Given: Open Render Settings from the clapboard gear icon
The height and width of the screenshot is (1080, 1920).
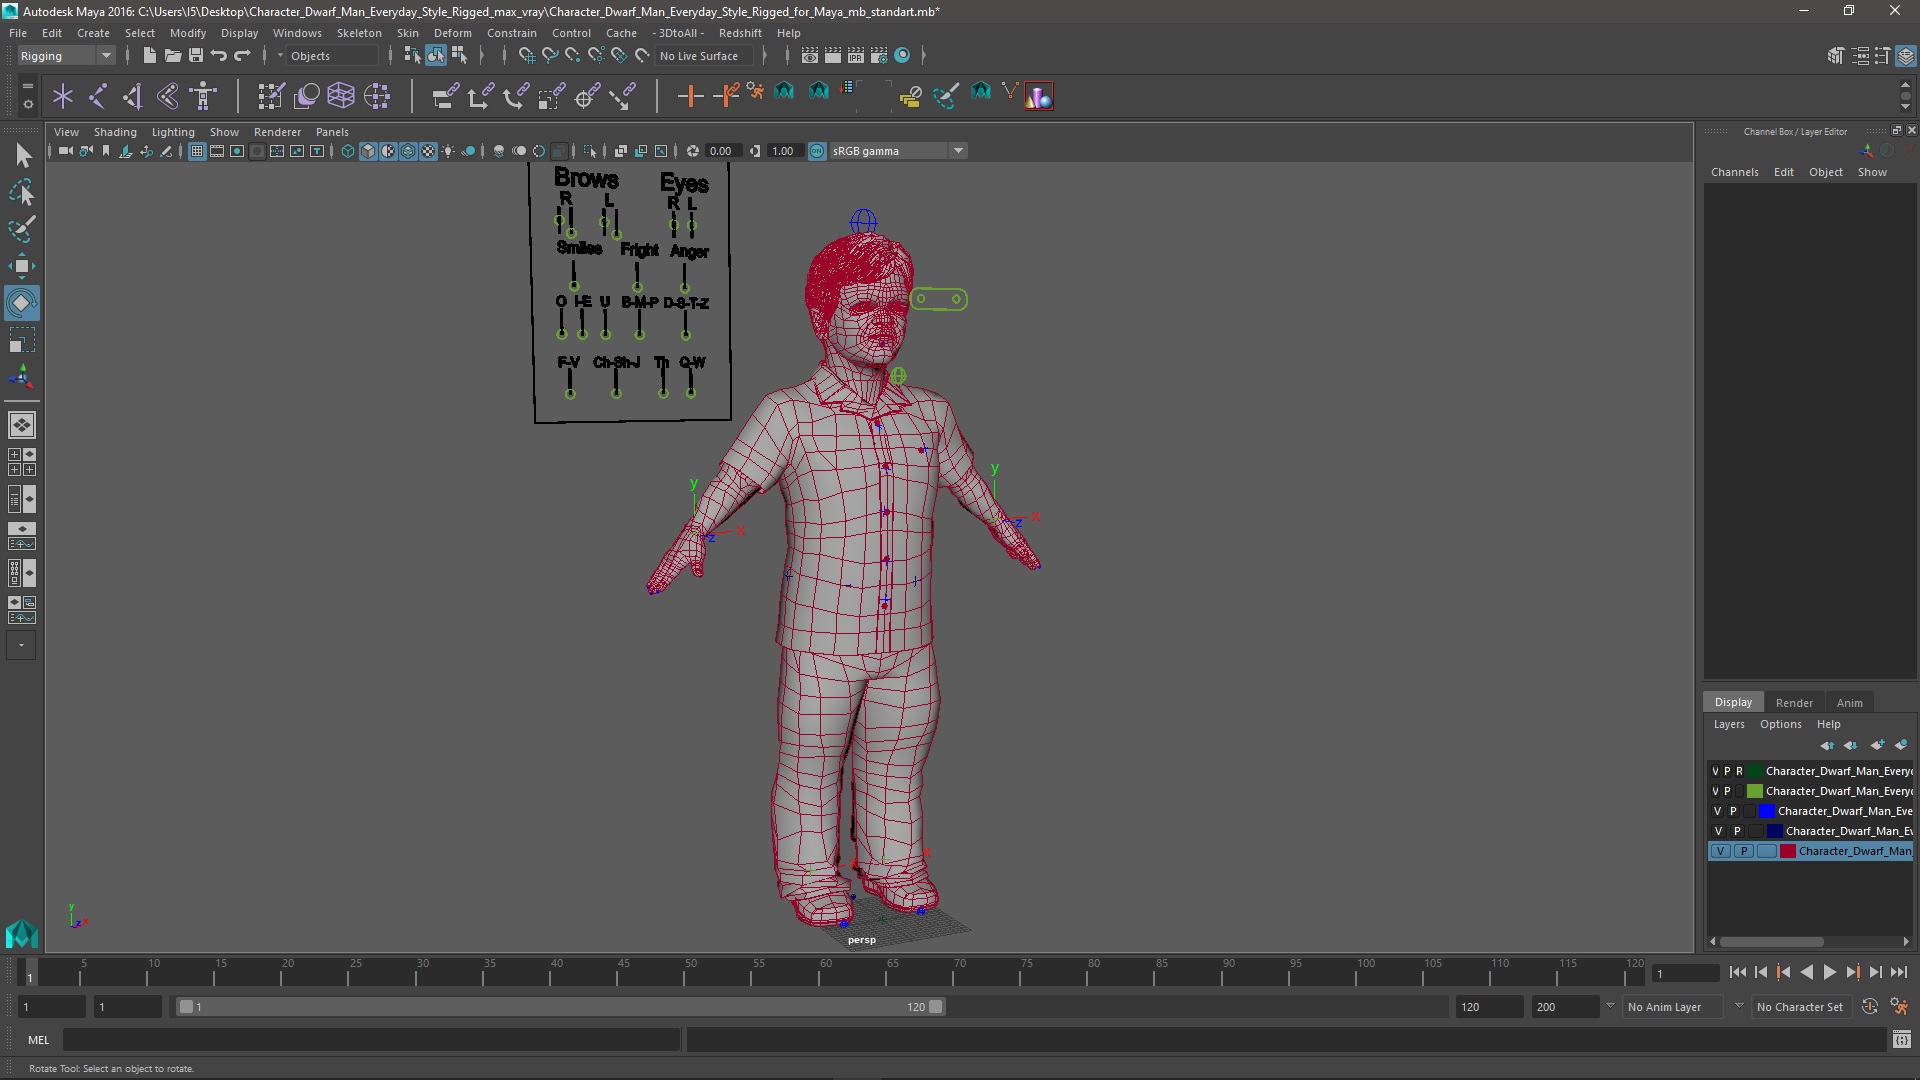Looking at the screenshot, I should pyautogui.click(x=879, y=56).
